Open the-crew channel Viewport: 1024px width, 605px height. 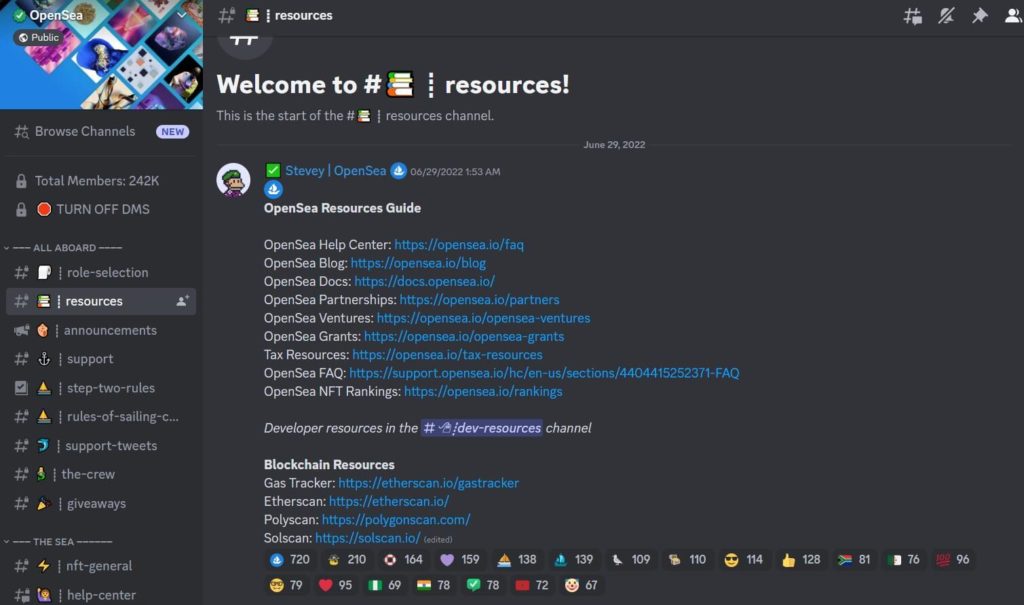click(101, 474)
